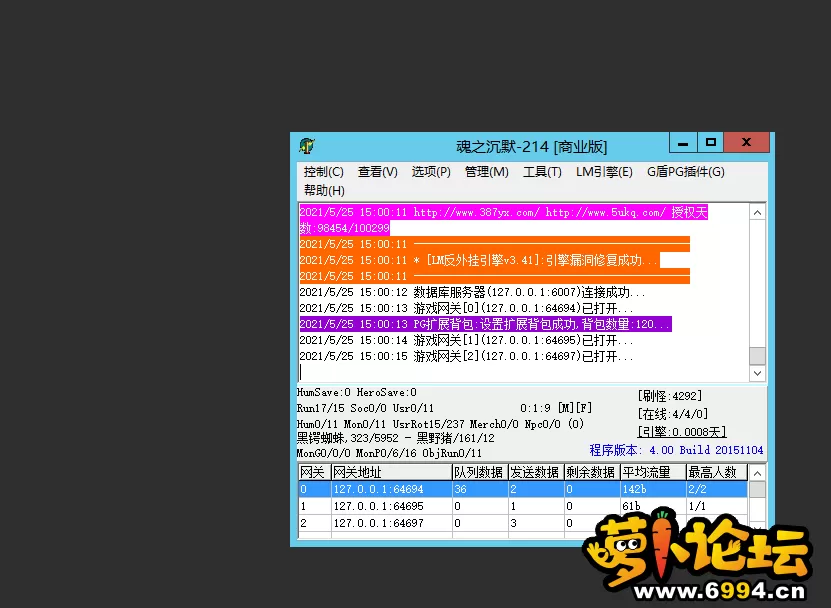Click the 最高人数 column header
Viewport: 831px width, 608px height.
(717, 472)
